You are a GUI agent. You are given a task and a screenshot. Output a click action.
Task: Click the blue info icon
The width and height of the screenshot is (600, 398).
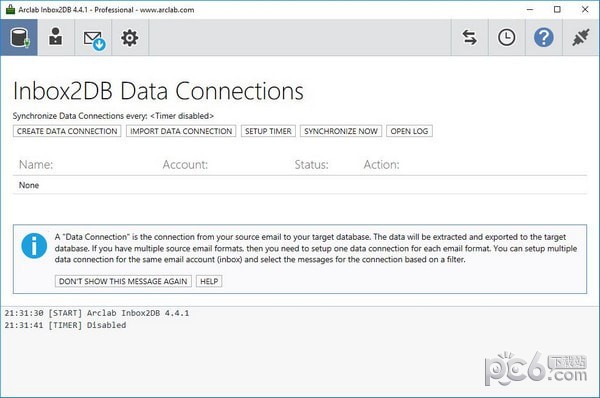pyautogui.click(x=34, y=246)
